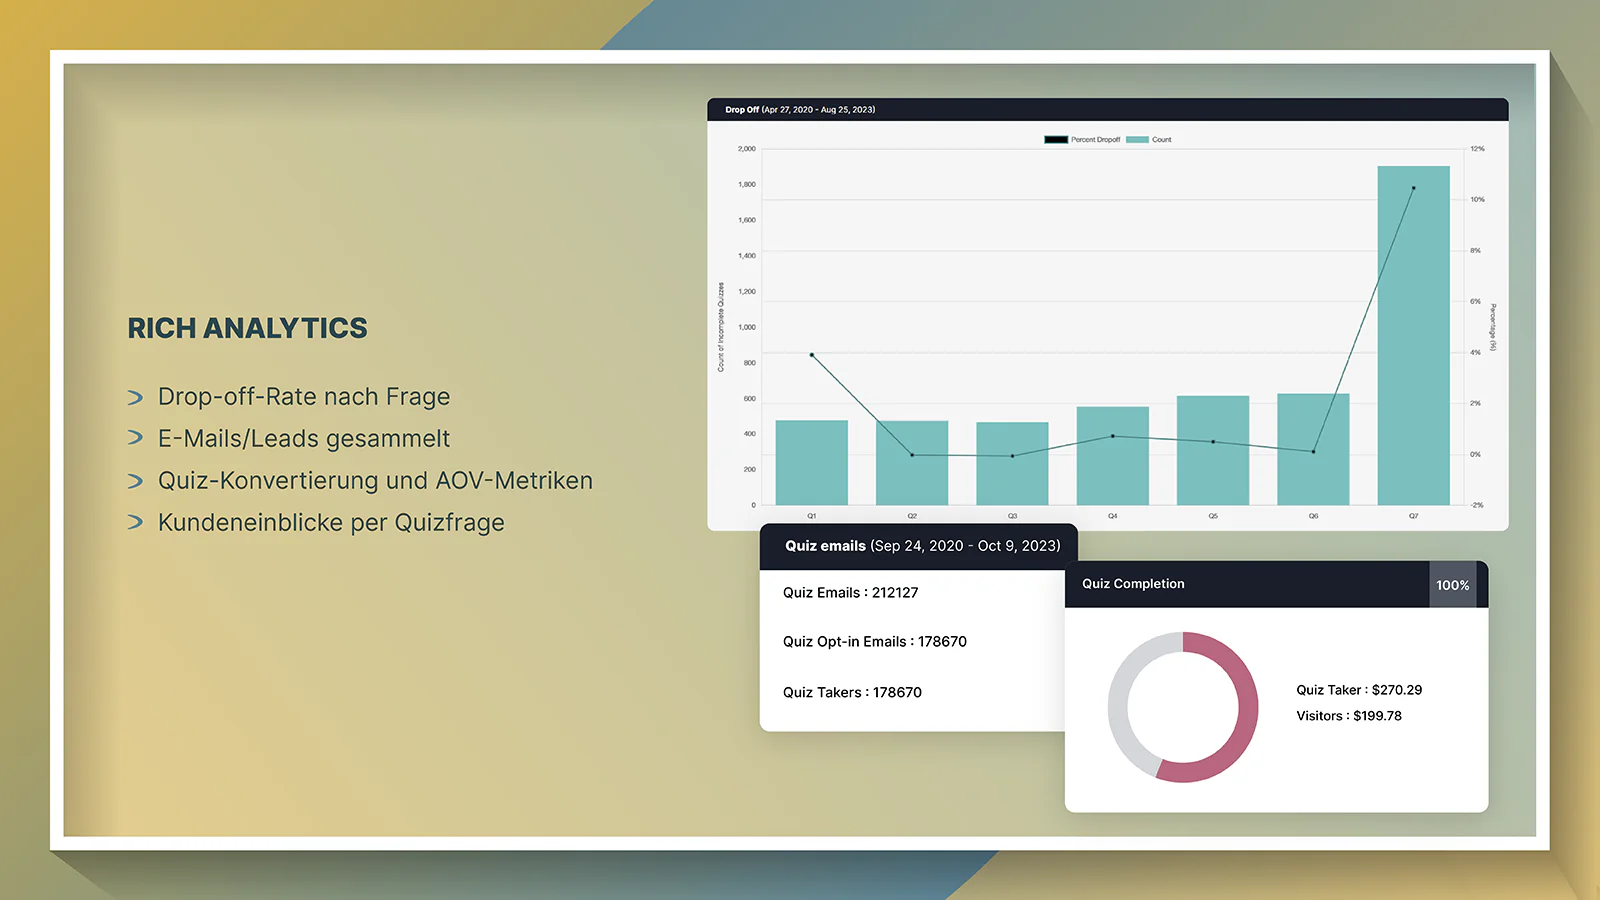Click 'Quiz Takers : 178670' text
This screenshot has width=1600, height=900.
pos(852,692)
